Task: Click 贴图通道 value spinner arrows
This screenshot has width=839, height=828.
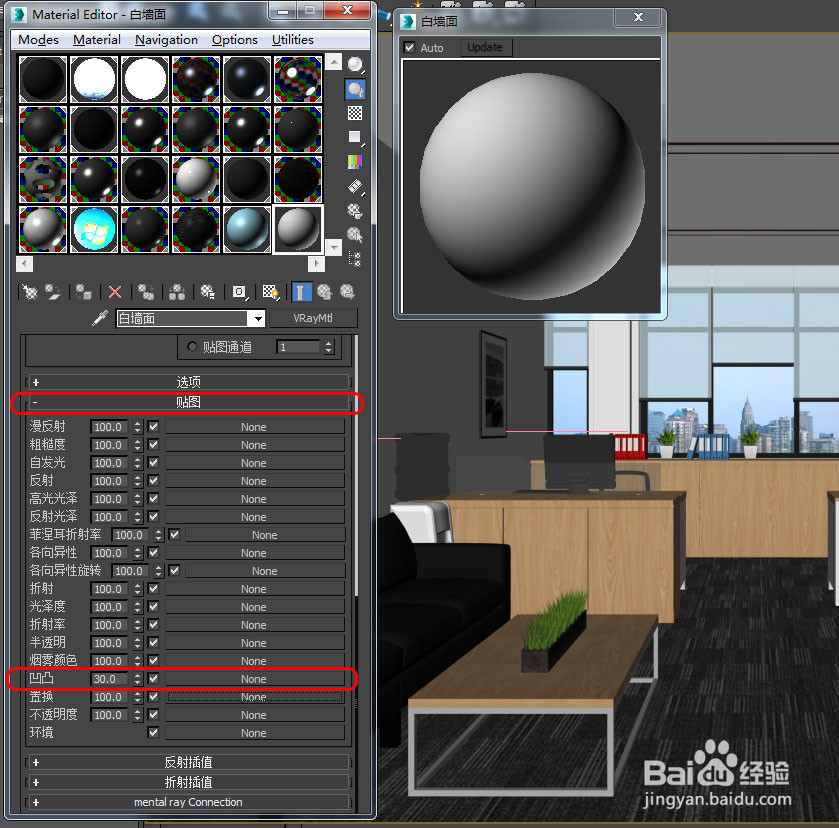Action: pos(329,347)
